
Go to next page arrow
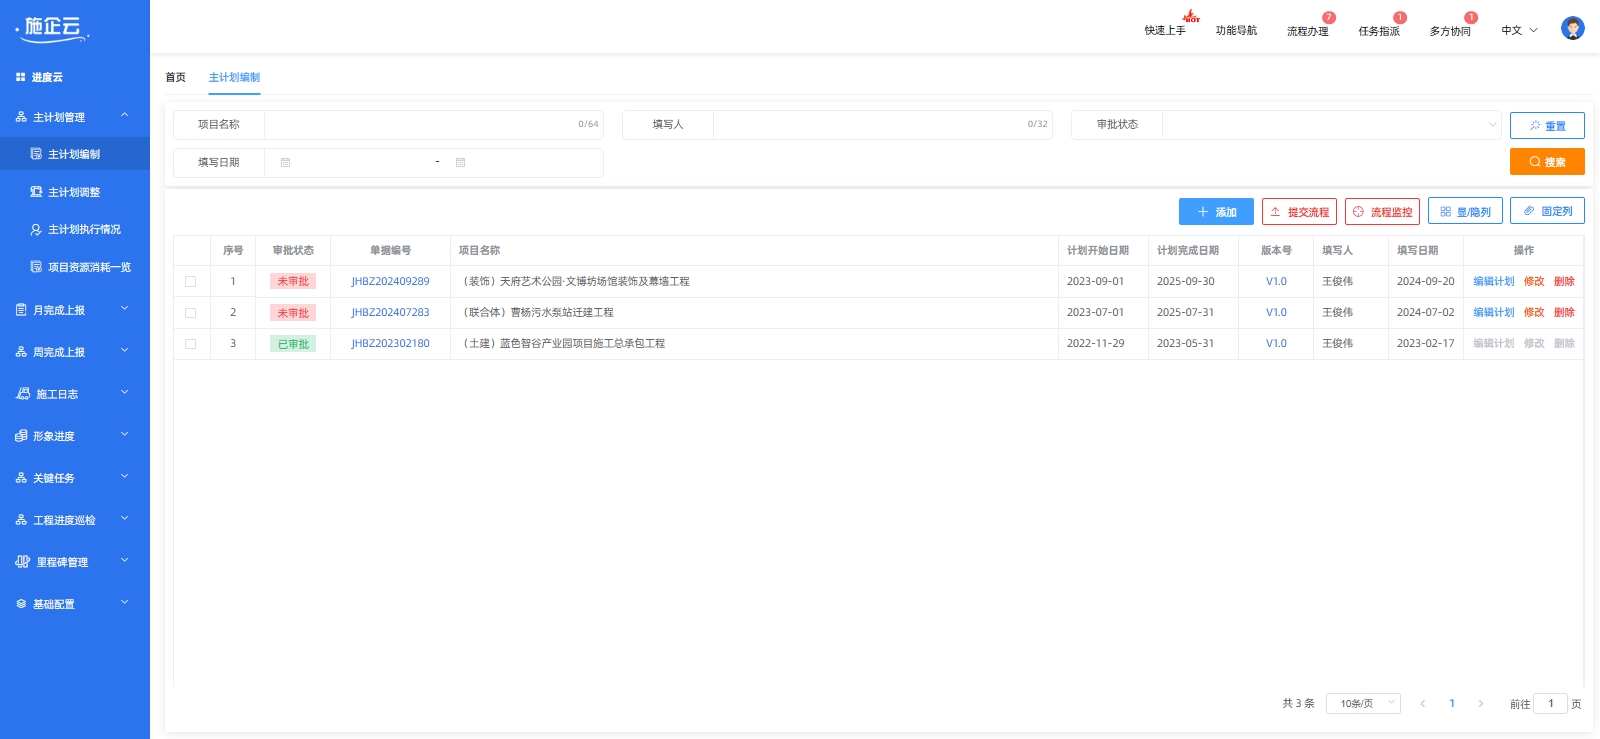coord(1481,704)
